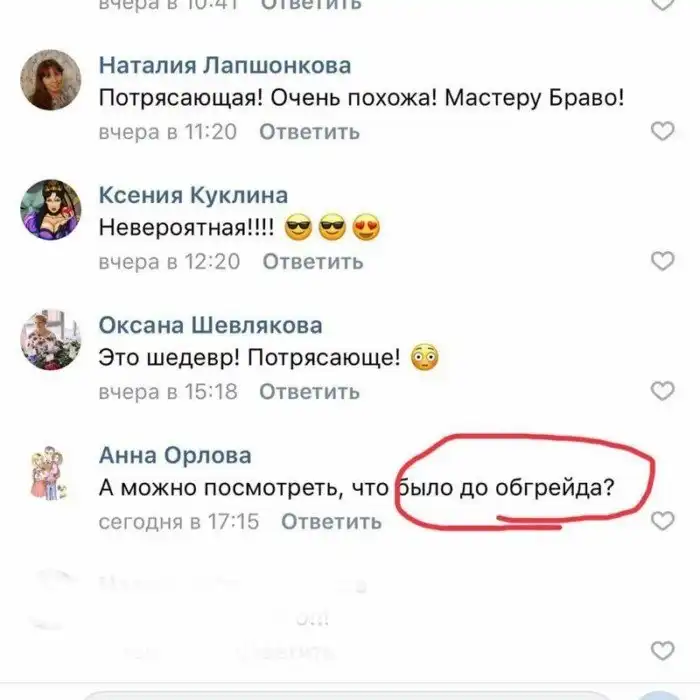Open profile link Оксана Шевлякова
Viewport: 700px width, 700px height.
click(x=210, y=325)
